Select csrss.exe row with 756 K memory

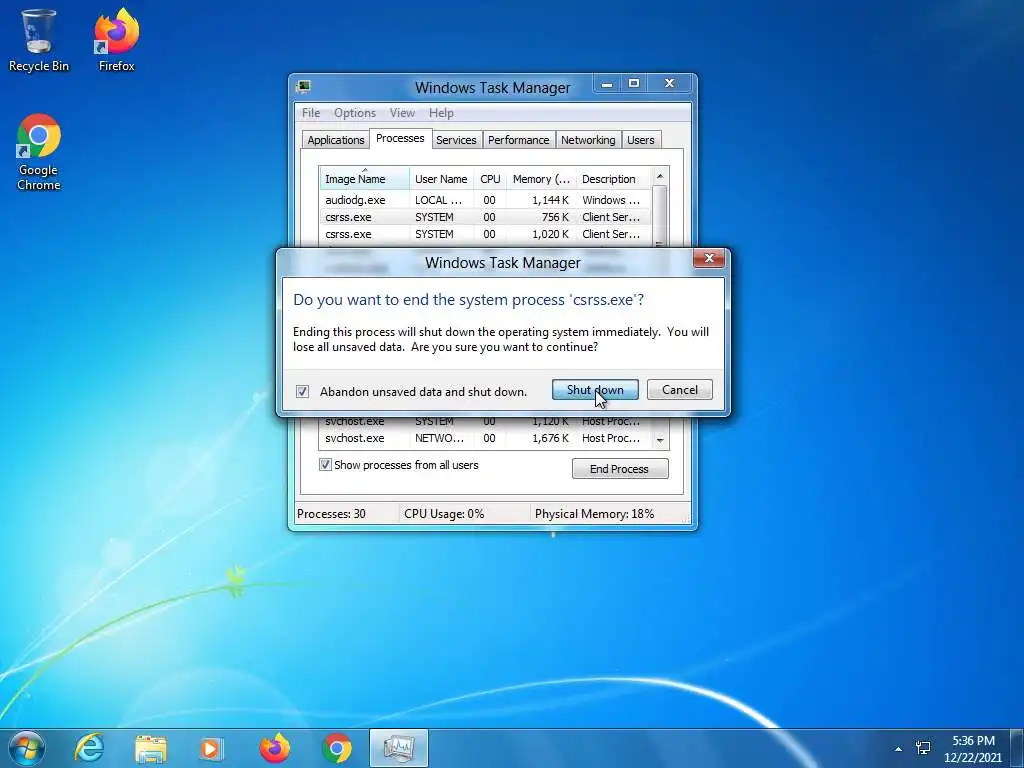485,217
